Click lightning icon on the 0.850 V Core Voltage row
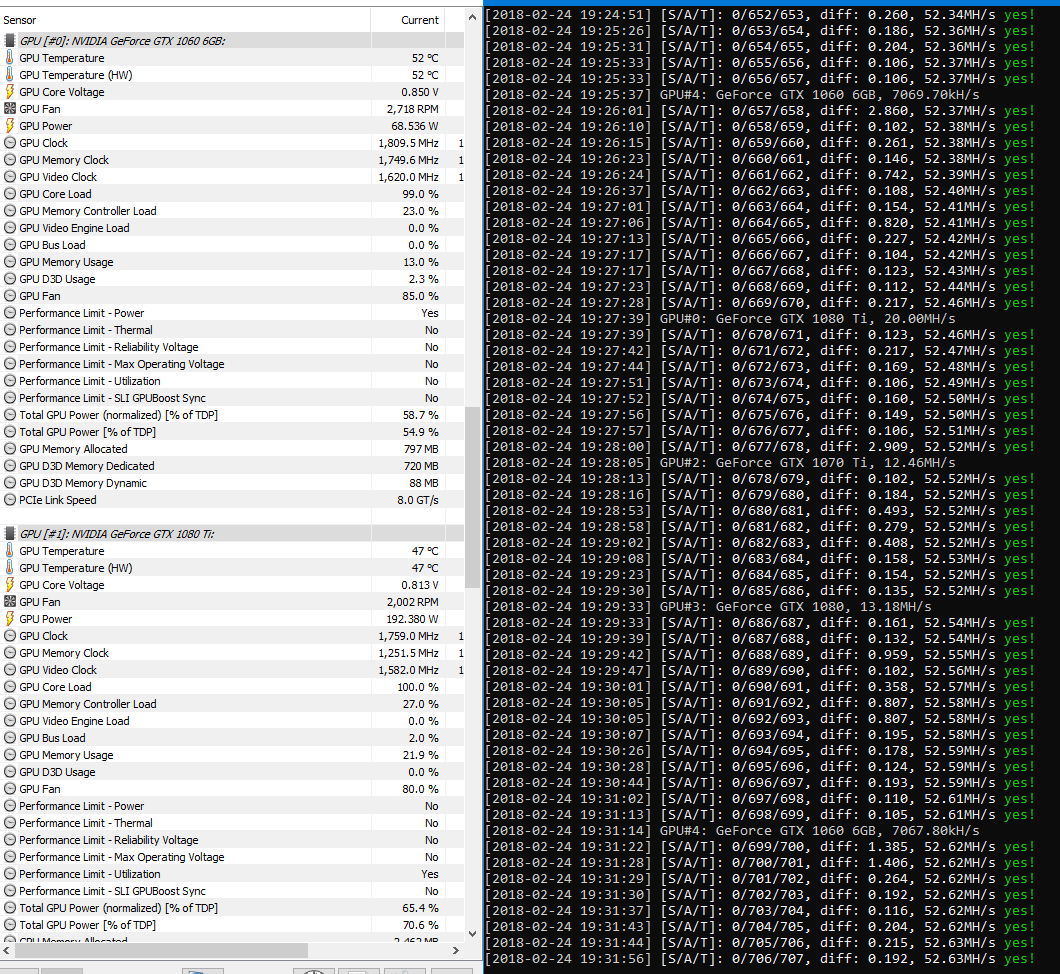This screenshot has width=1060, height=974. [x=9, y=92]
